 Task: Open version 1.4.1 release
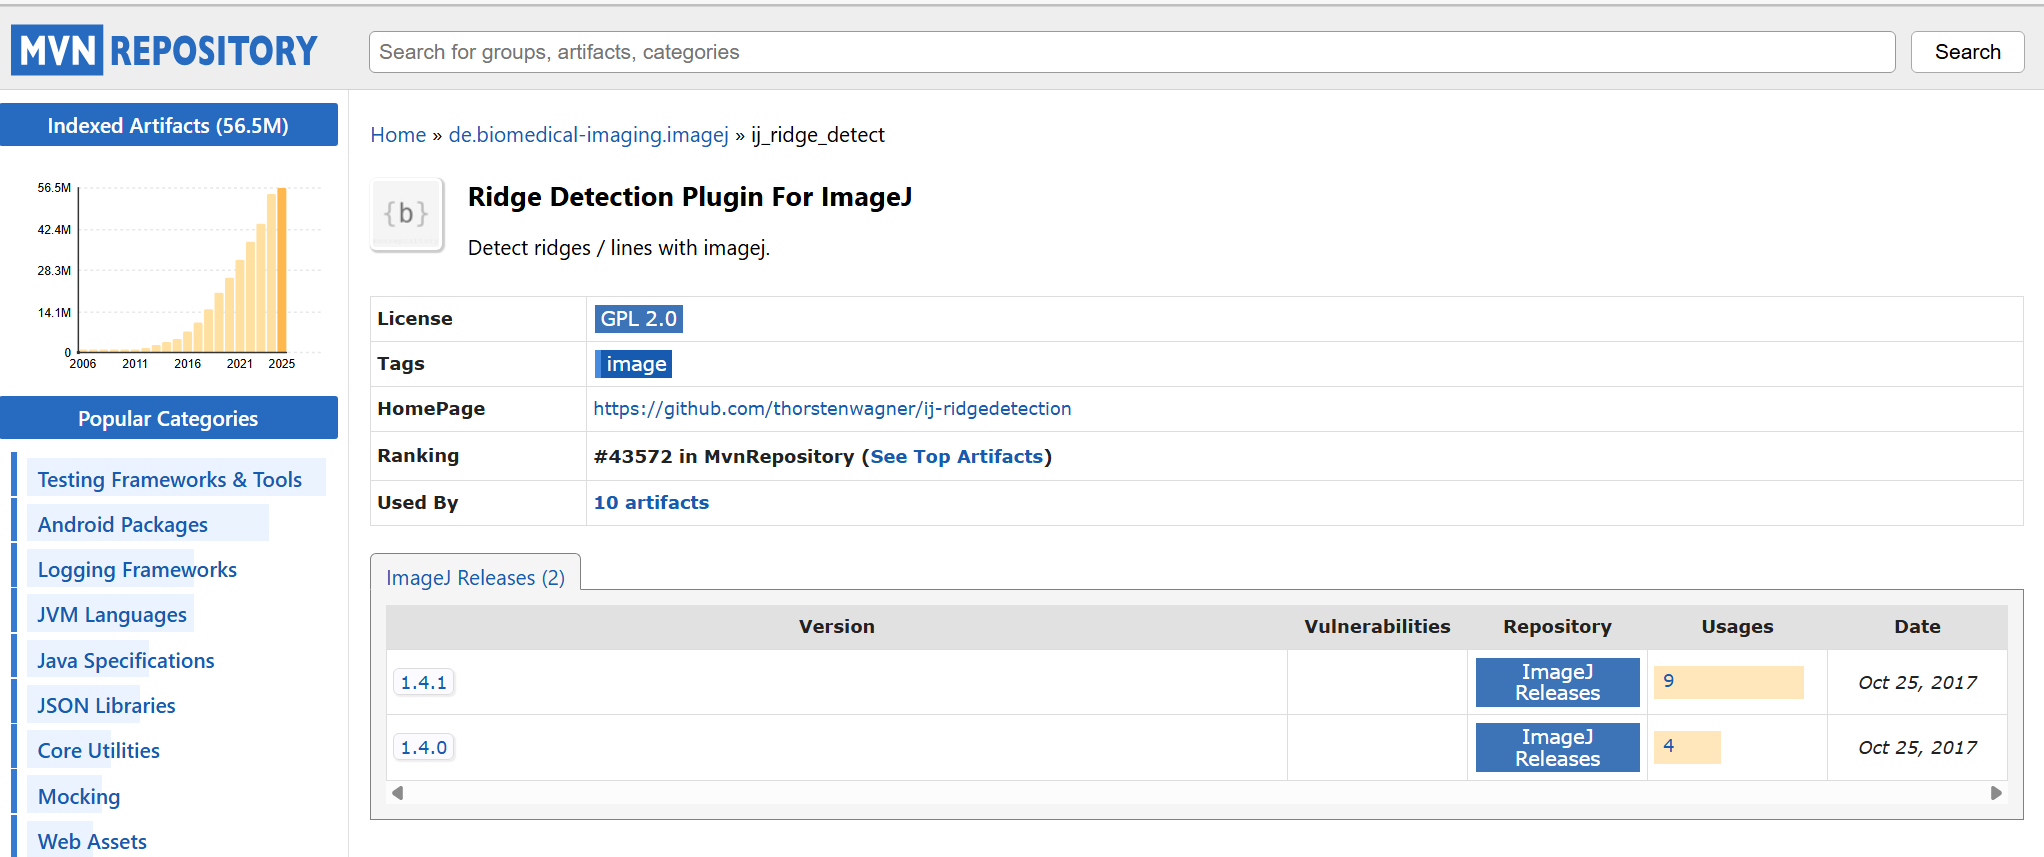(x=423, y=683)
